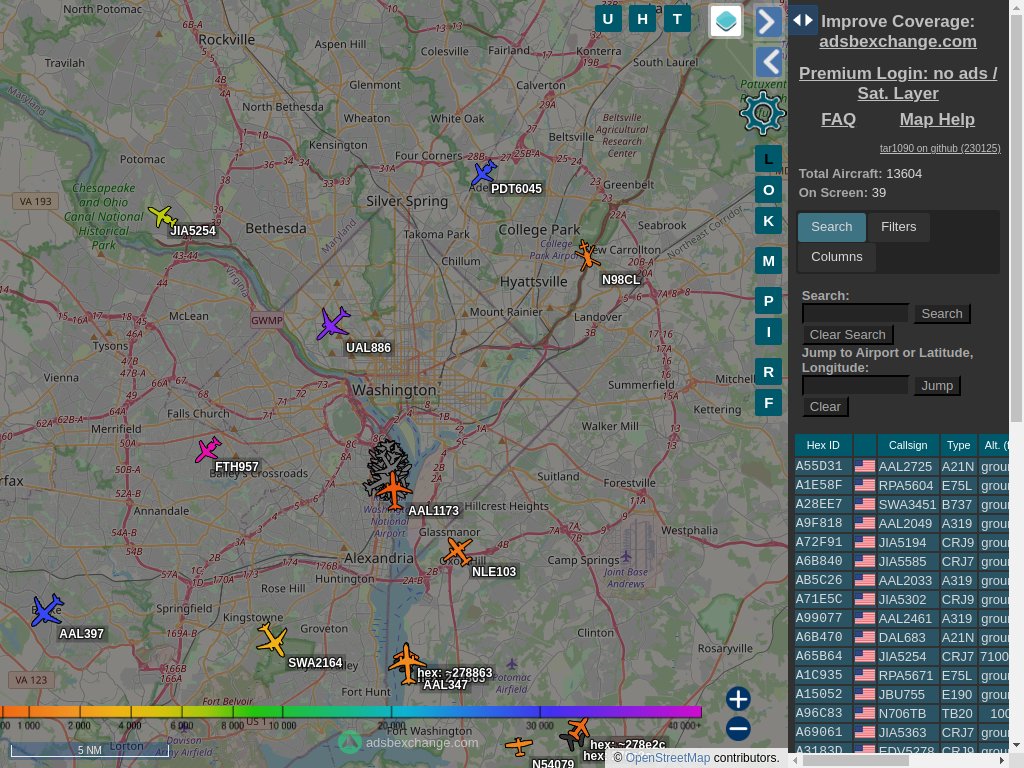Image resolution: width=1024 pixels, height=768 pixels.
Task: Select the RPA5604 table row
Action: (x=902, y=485)
